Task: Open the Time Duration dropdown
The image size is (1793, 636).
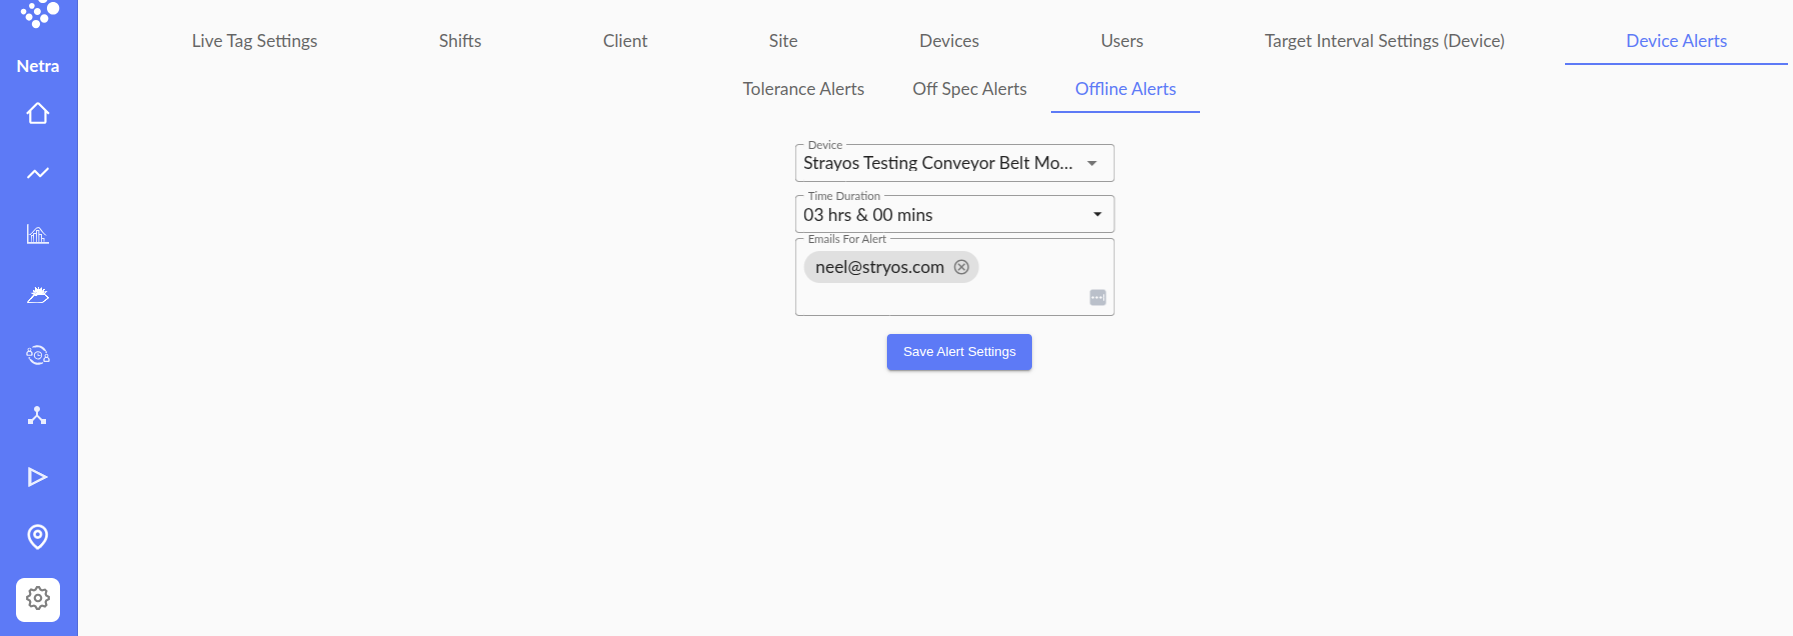Action: click(1097, 215)
